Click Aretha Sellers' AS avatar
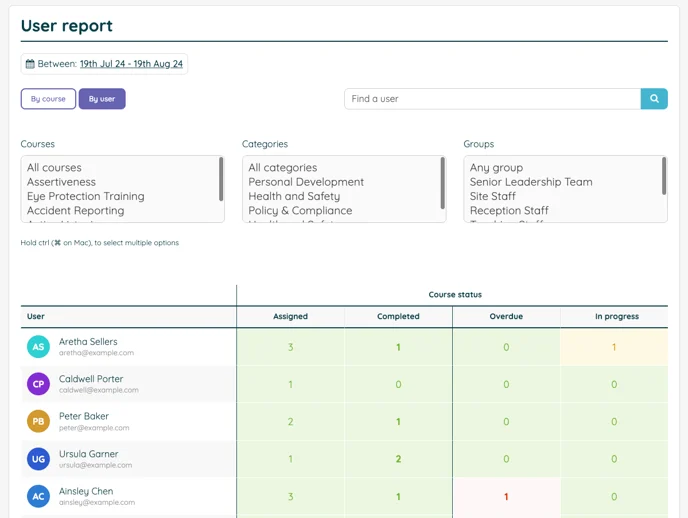Viewport: 688px width, 518px height. (38, 347)
